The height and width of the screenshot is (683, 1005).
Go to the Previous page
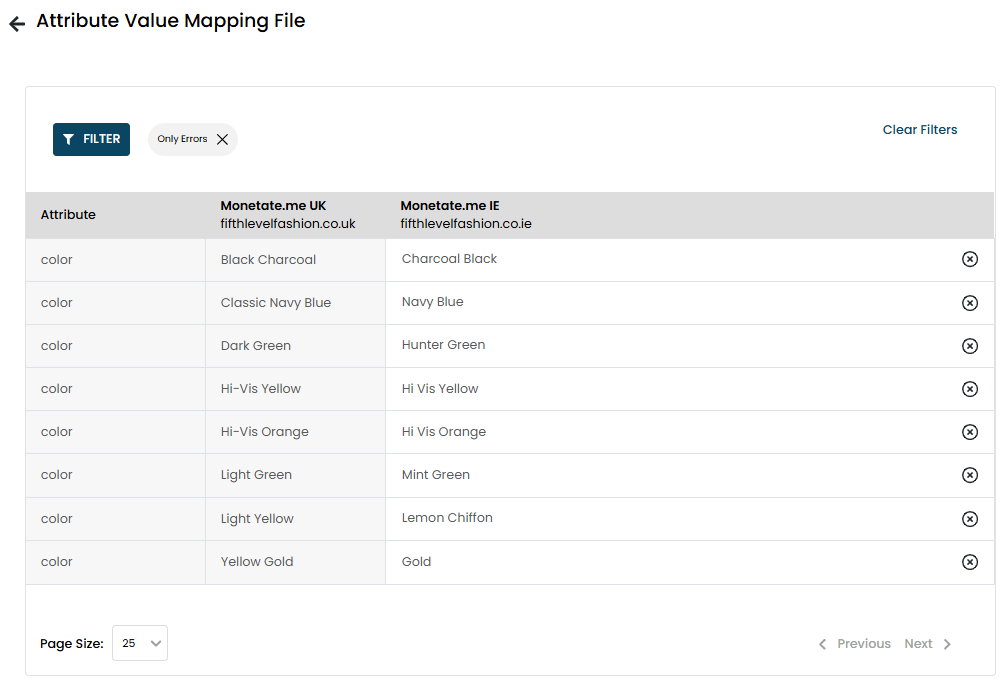[x=855, y=644]
